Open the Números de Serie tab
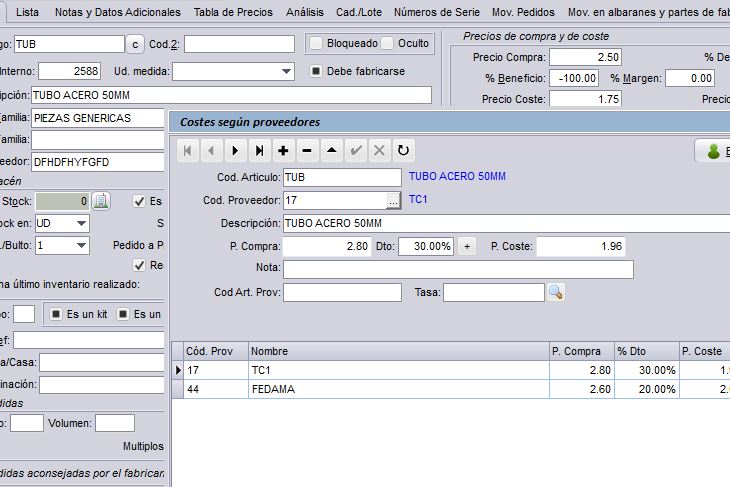Viewport: 730px width, 487px height. (437, 12)
